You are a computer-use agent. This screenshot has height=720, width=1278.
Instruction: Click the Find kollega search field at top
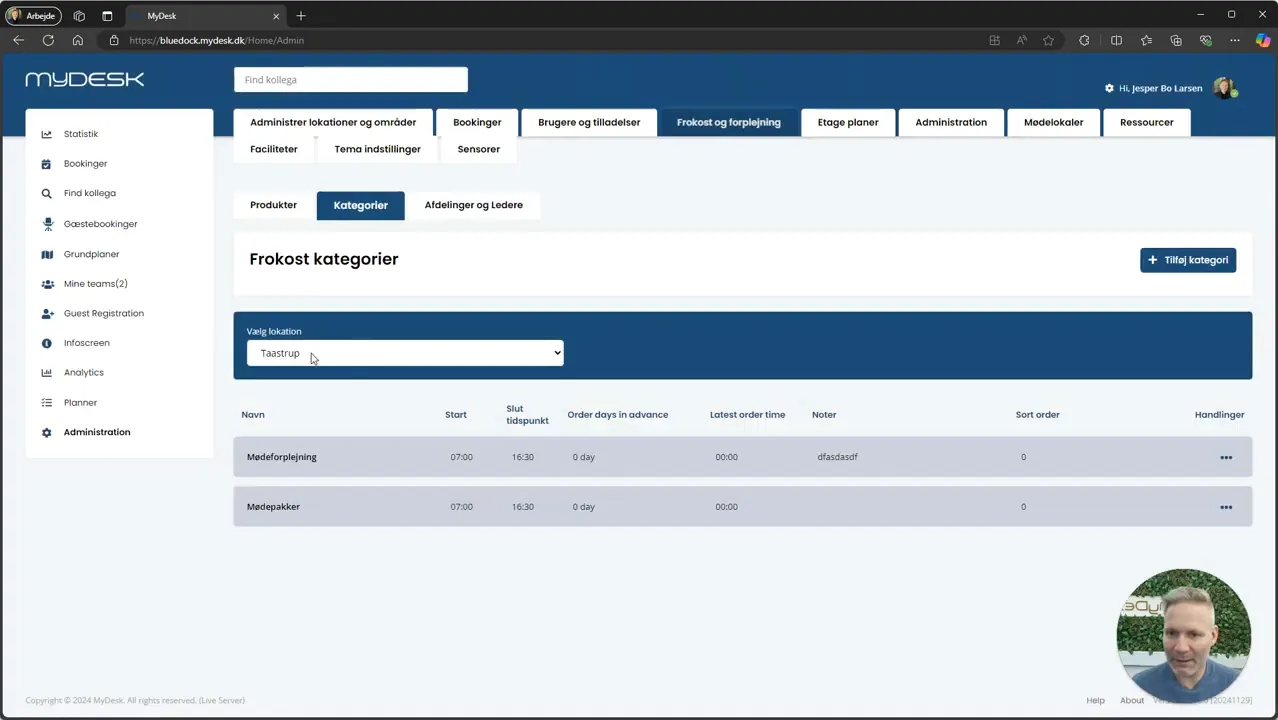click(x=351, y=80)
